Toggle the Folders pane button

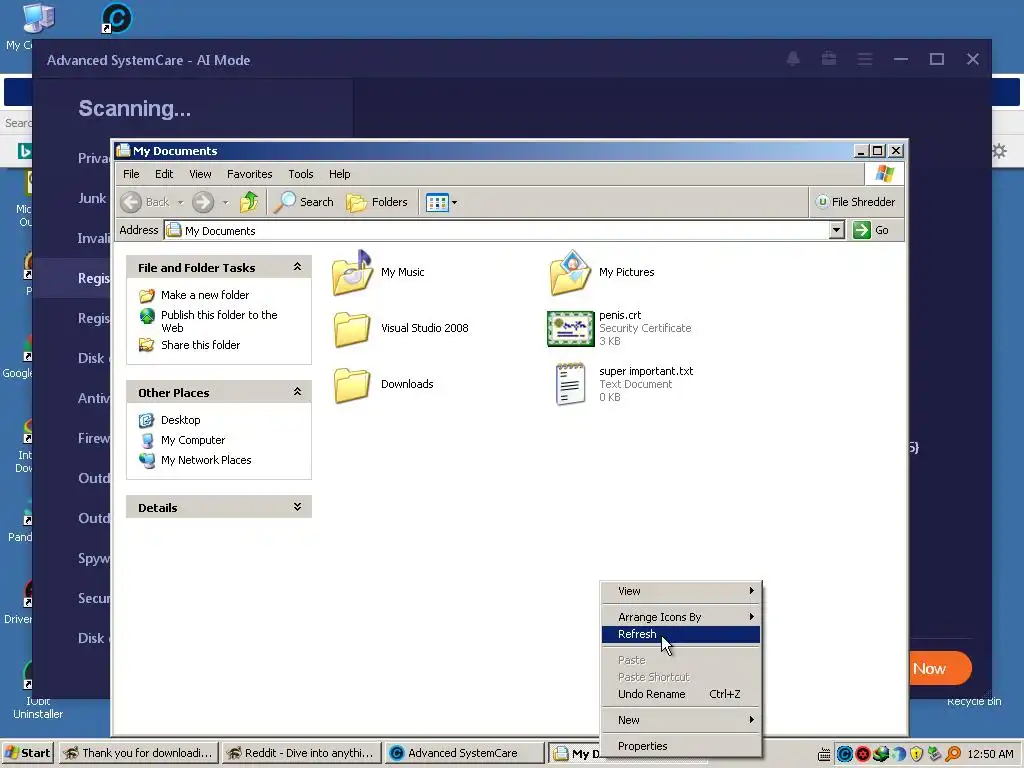click(x=377, y=202)
